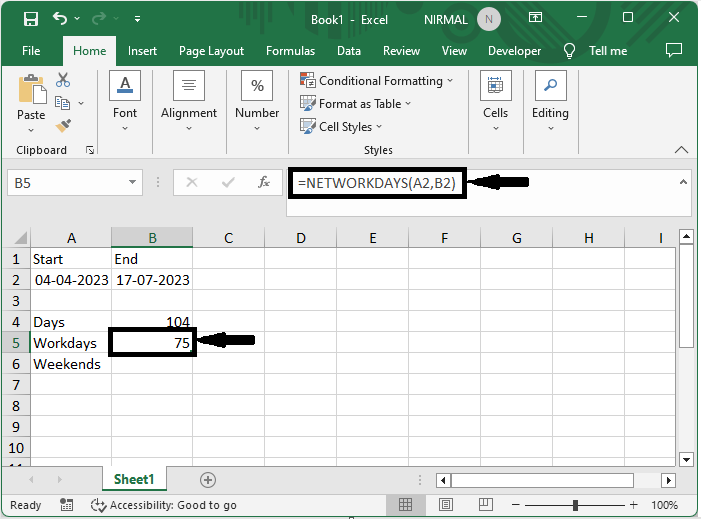Save the workbook with the floppy icon
Viewport: 701px width, 519px height.
(x=31, y=19)
